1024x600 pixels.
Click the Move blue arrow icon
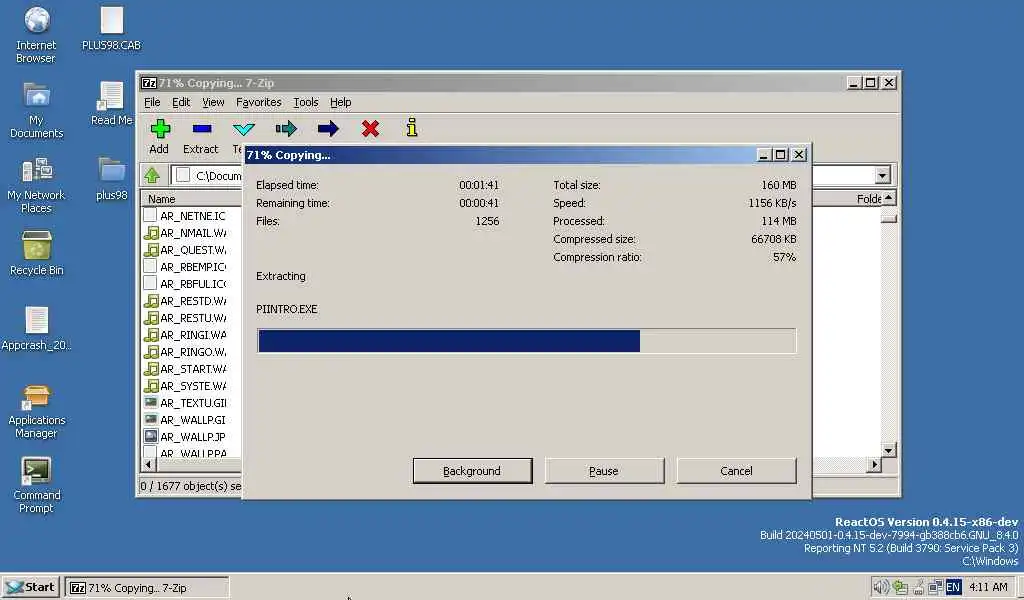pos(328,129)
